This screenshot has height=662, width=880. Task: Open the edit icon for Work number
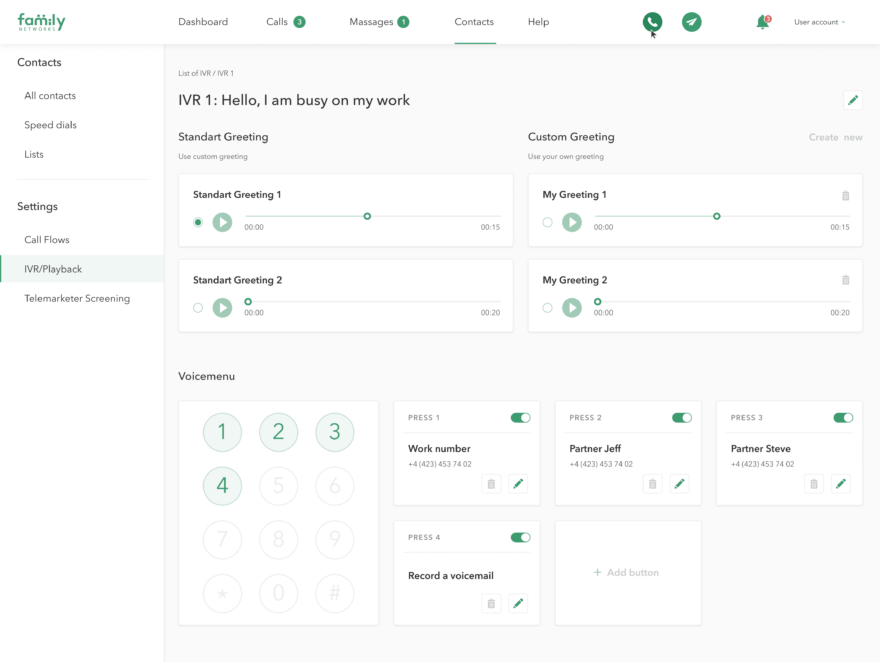[518, 483]
